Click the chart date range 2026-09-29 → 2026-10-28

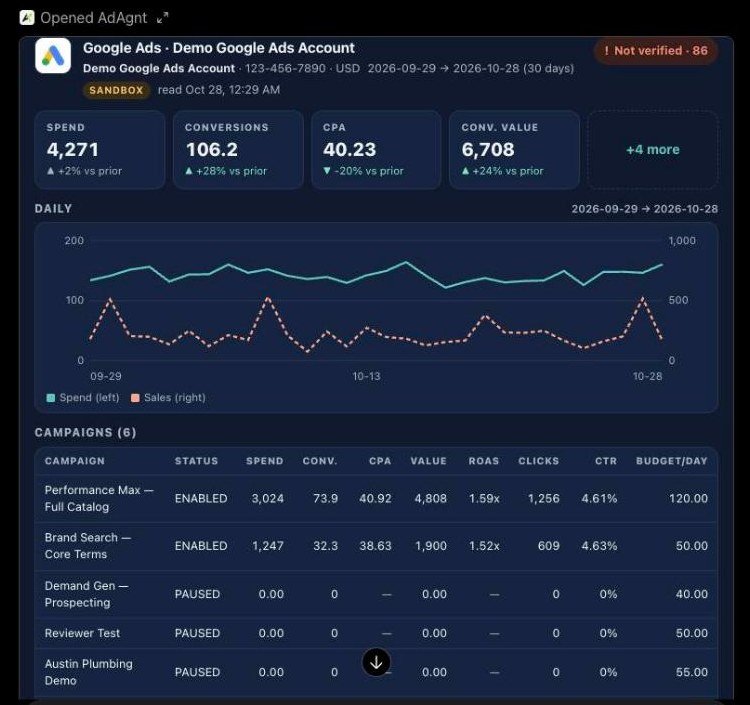click(645, 209)
